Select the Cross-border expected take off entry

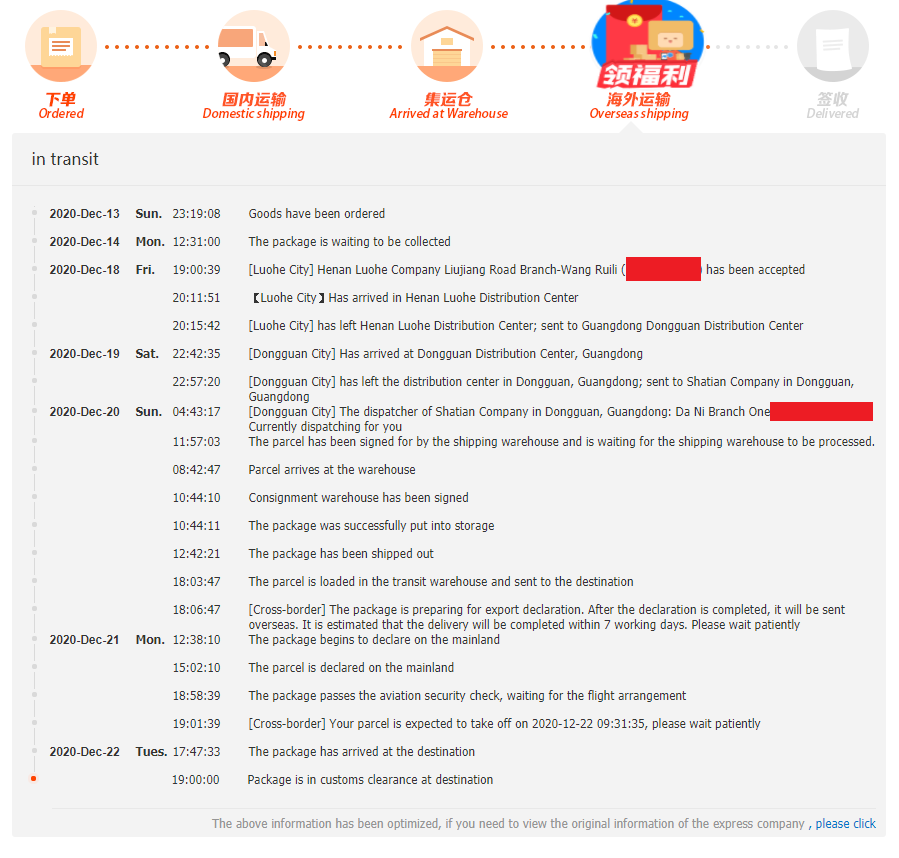(504, 724)
